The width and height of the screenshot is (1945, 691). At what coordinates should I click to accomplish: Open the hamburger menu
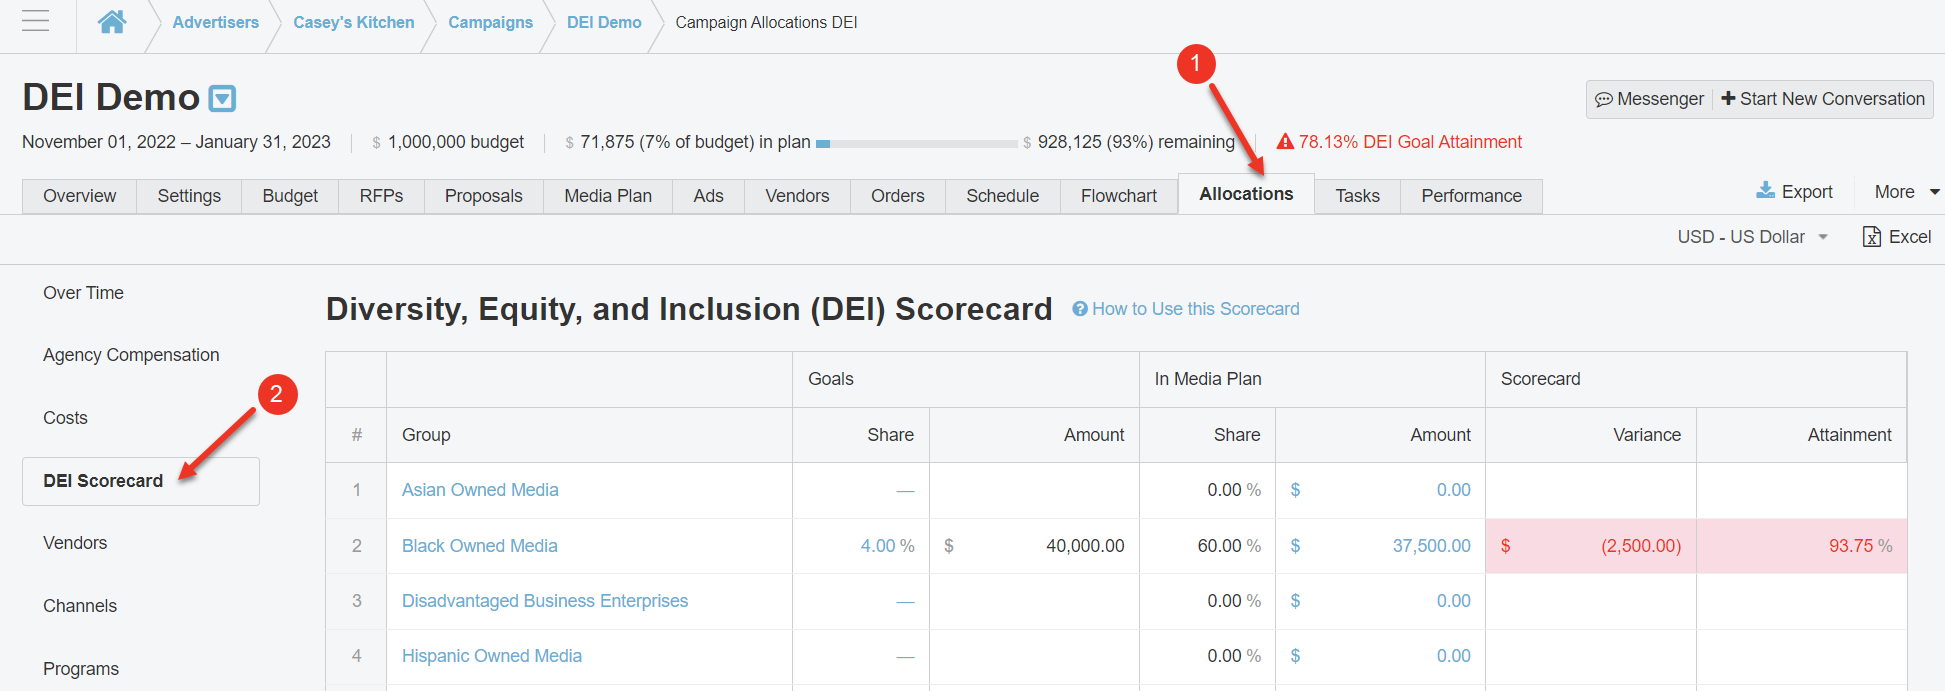(35, 21)
